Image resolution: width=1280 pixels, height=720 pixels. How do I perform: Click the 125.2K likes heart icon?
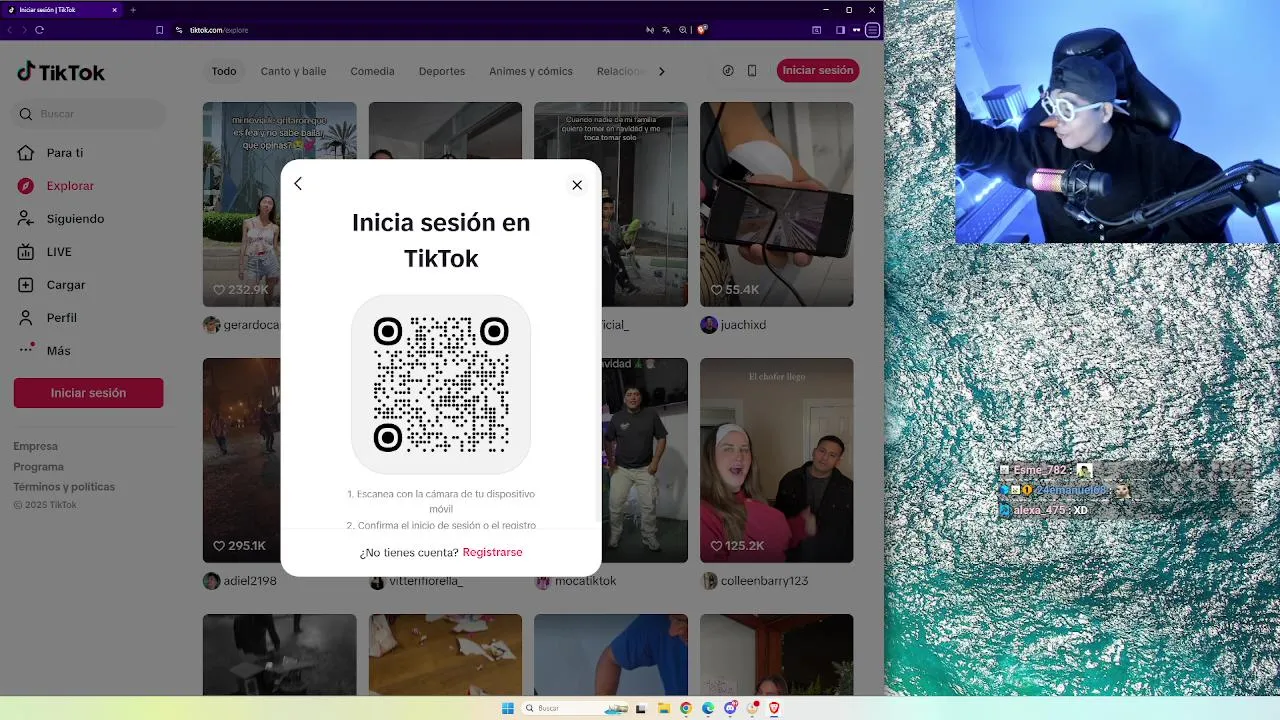pyautogui.click(x=716, y=546)
